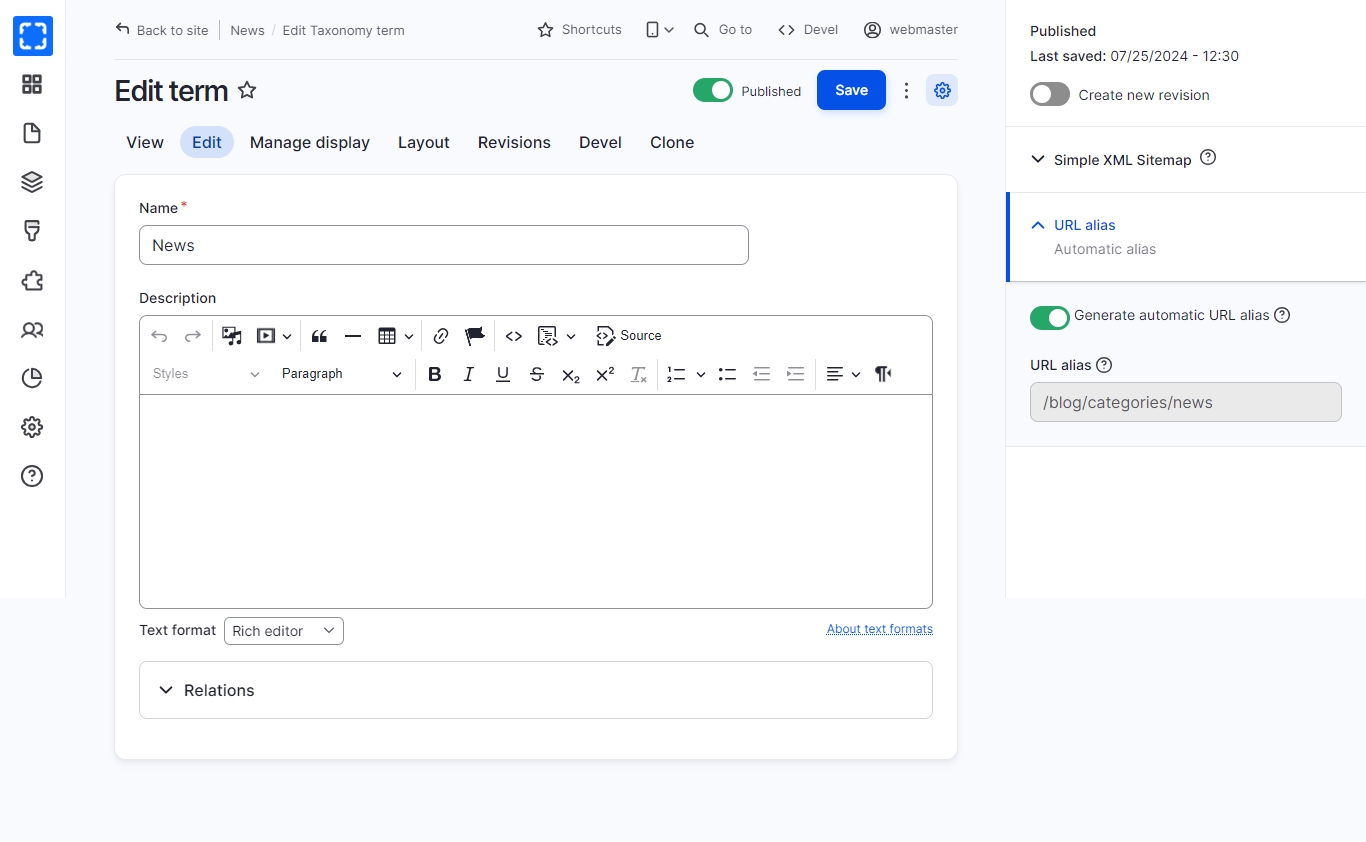Insert a horizontal line in the editor
The height and width of the screenshot is (842, 1366).
coord(353,336)
